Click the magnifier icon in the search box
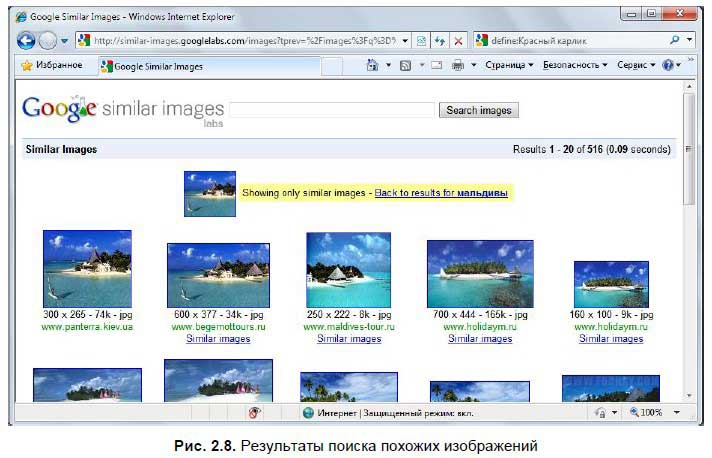The height and width of the screenshot is (458, 712). click(676, 40)
